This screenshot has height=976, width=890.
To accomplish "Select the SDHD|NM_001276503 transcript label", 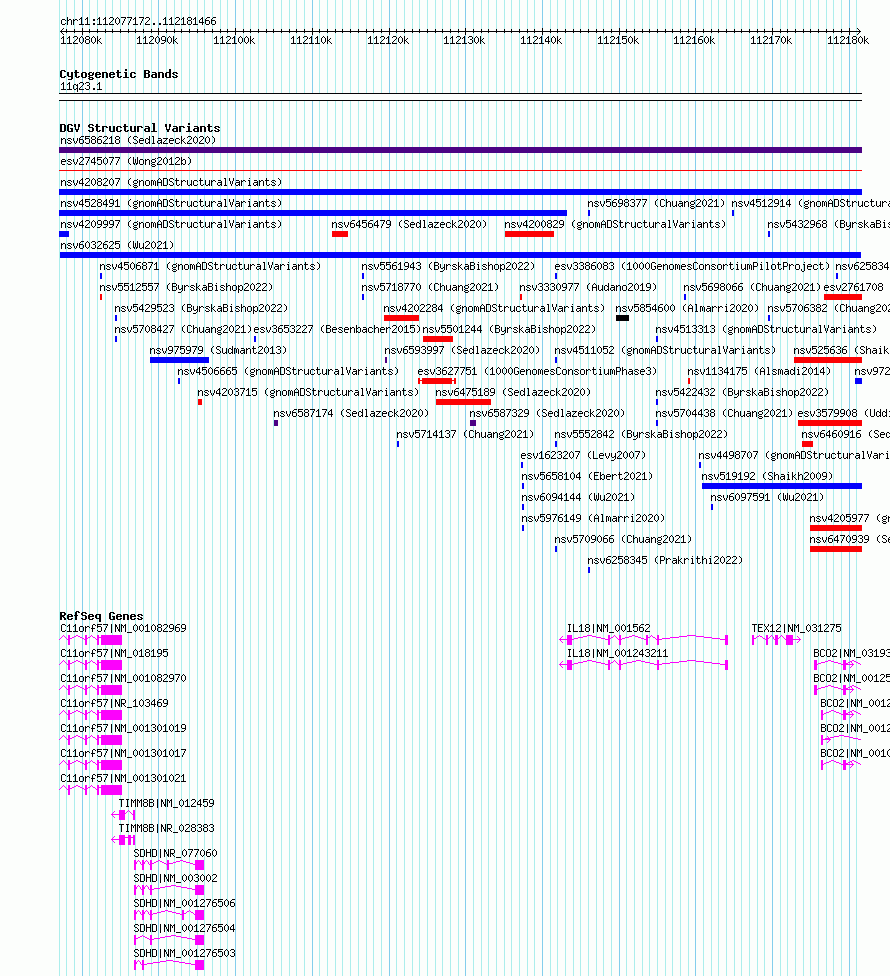I will pyautogui.click(x=185, y=953).
